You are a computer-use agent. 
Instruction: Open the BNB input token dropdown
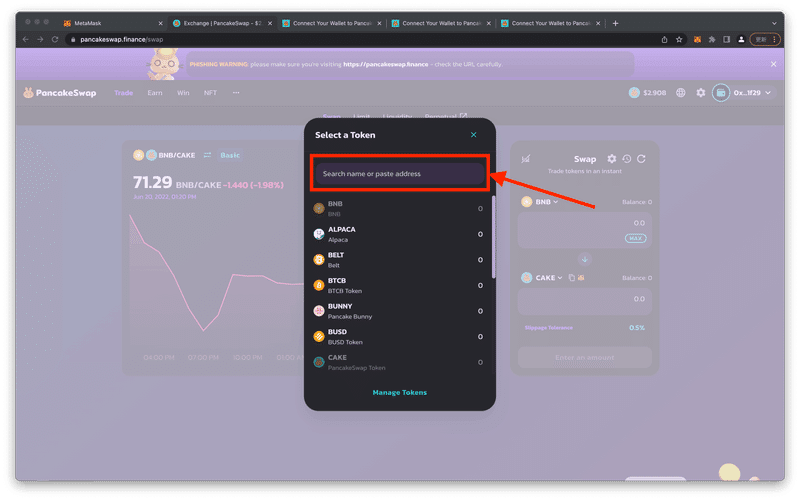pos(540,202)
